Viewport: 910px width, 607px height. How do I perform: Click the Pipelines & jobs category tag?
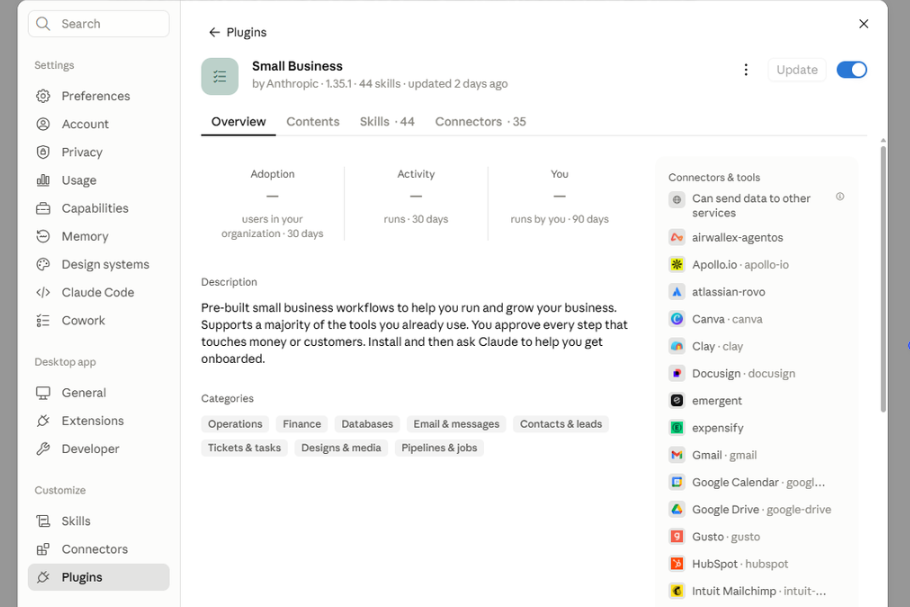tap(439, 448)
